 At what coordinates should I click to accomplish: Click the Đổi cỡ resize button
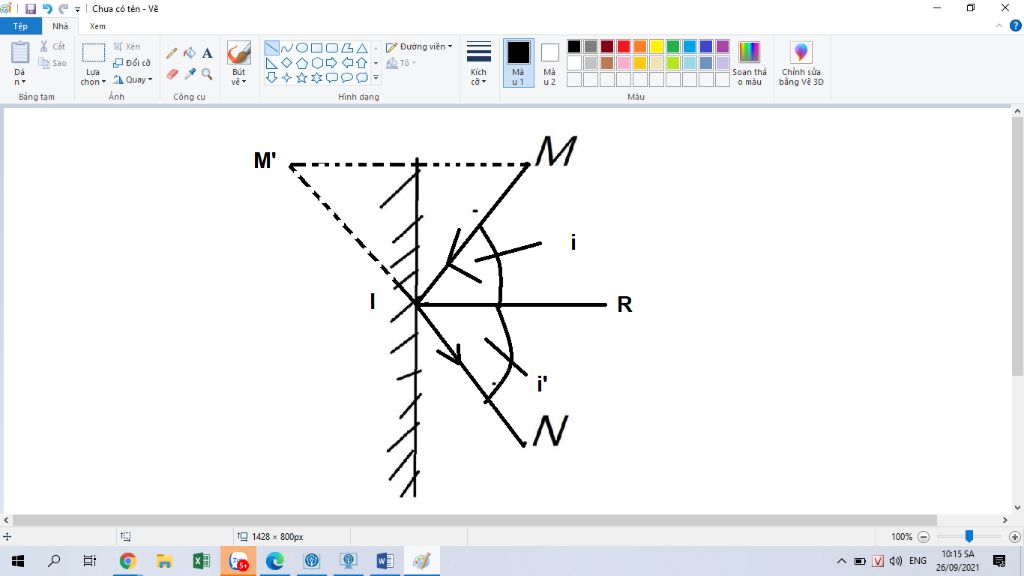132,63
